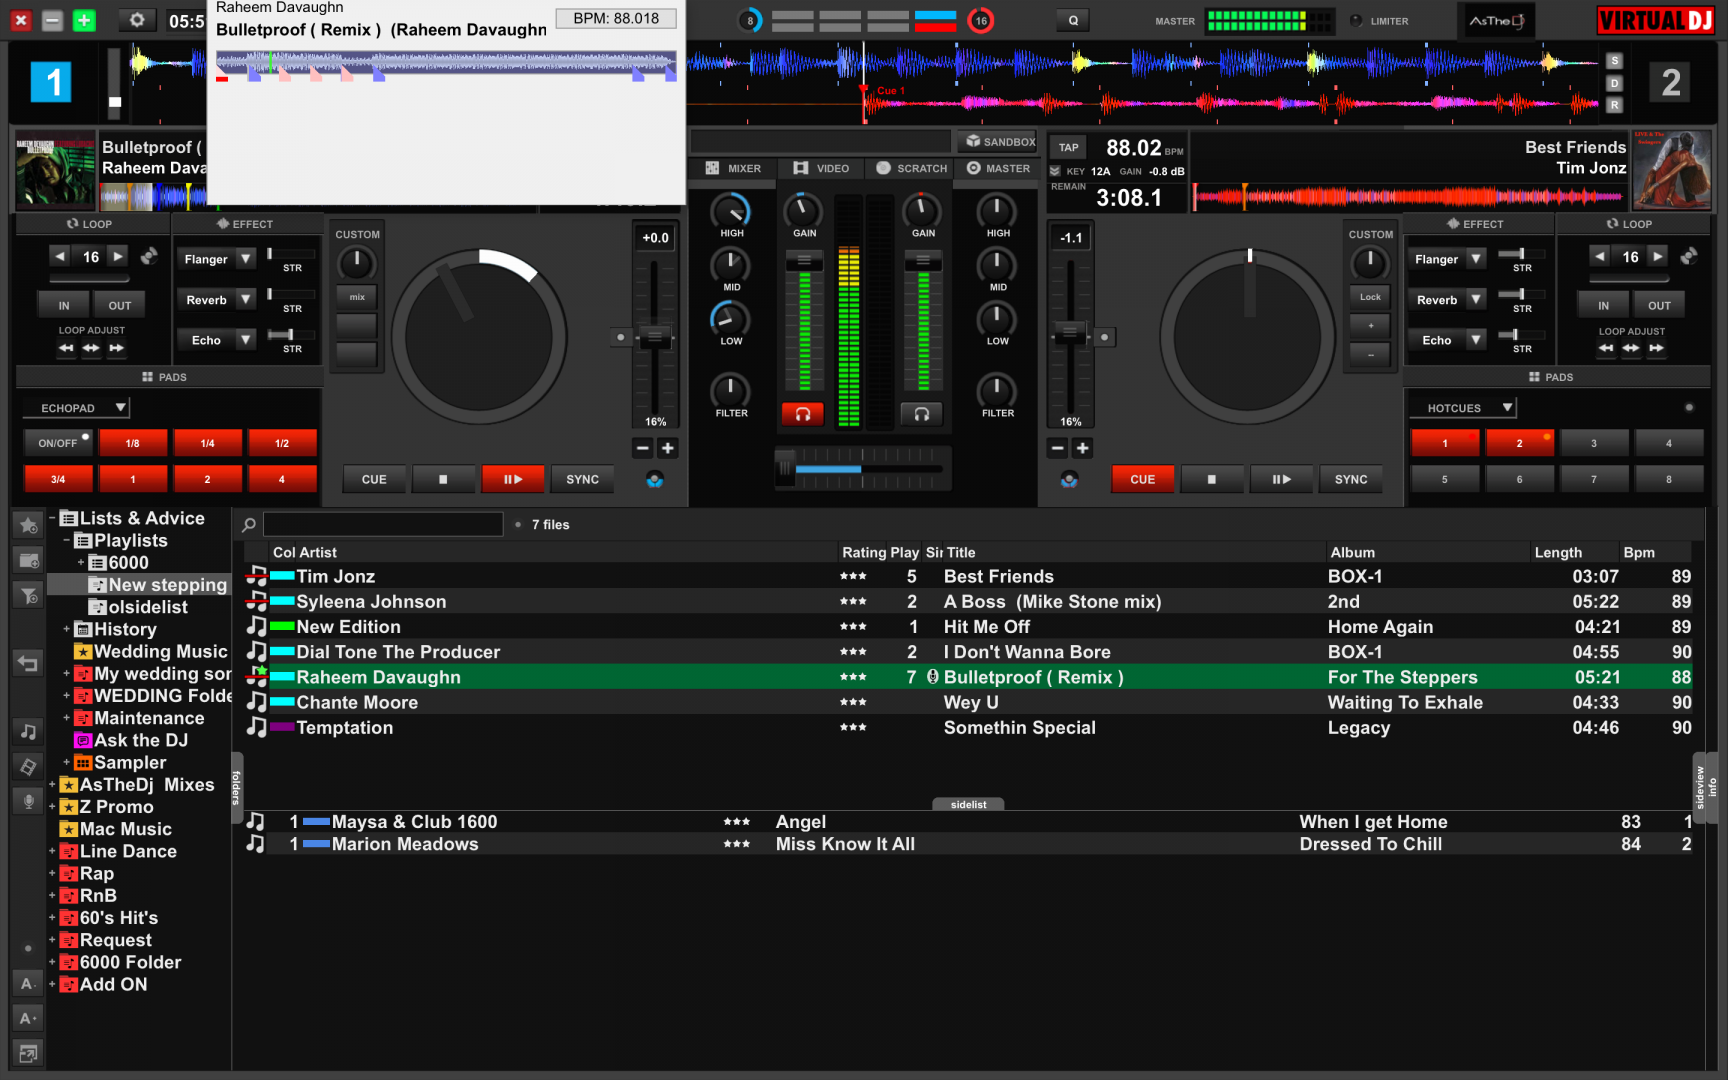Expand the AsTheDj Mixes folder
1728x1080 pixels.
[x=52, y=785]
